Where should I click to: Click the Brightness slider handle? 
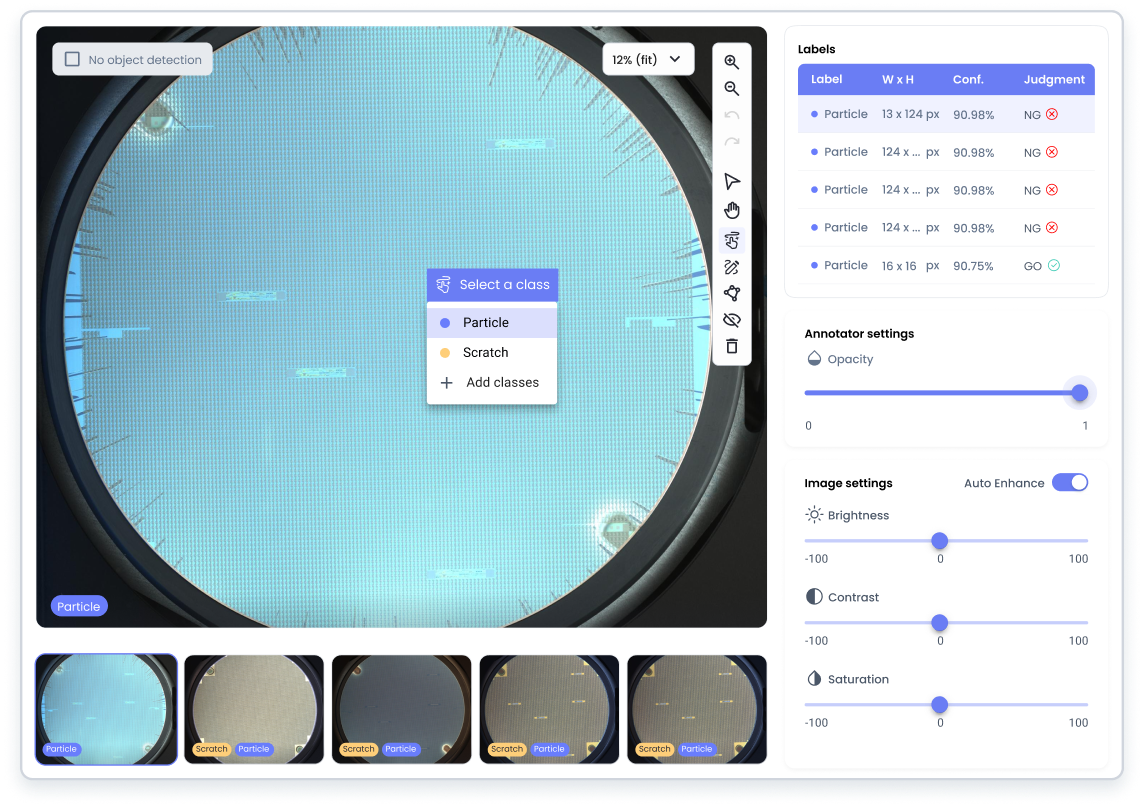[939, 541]
